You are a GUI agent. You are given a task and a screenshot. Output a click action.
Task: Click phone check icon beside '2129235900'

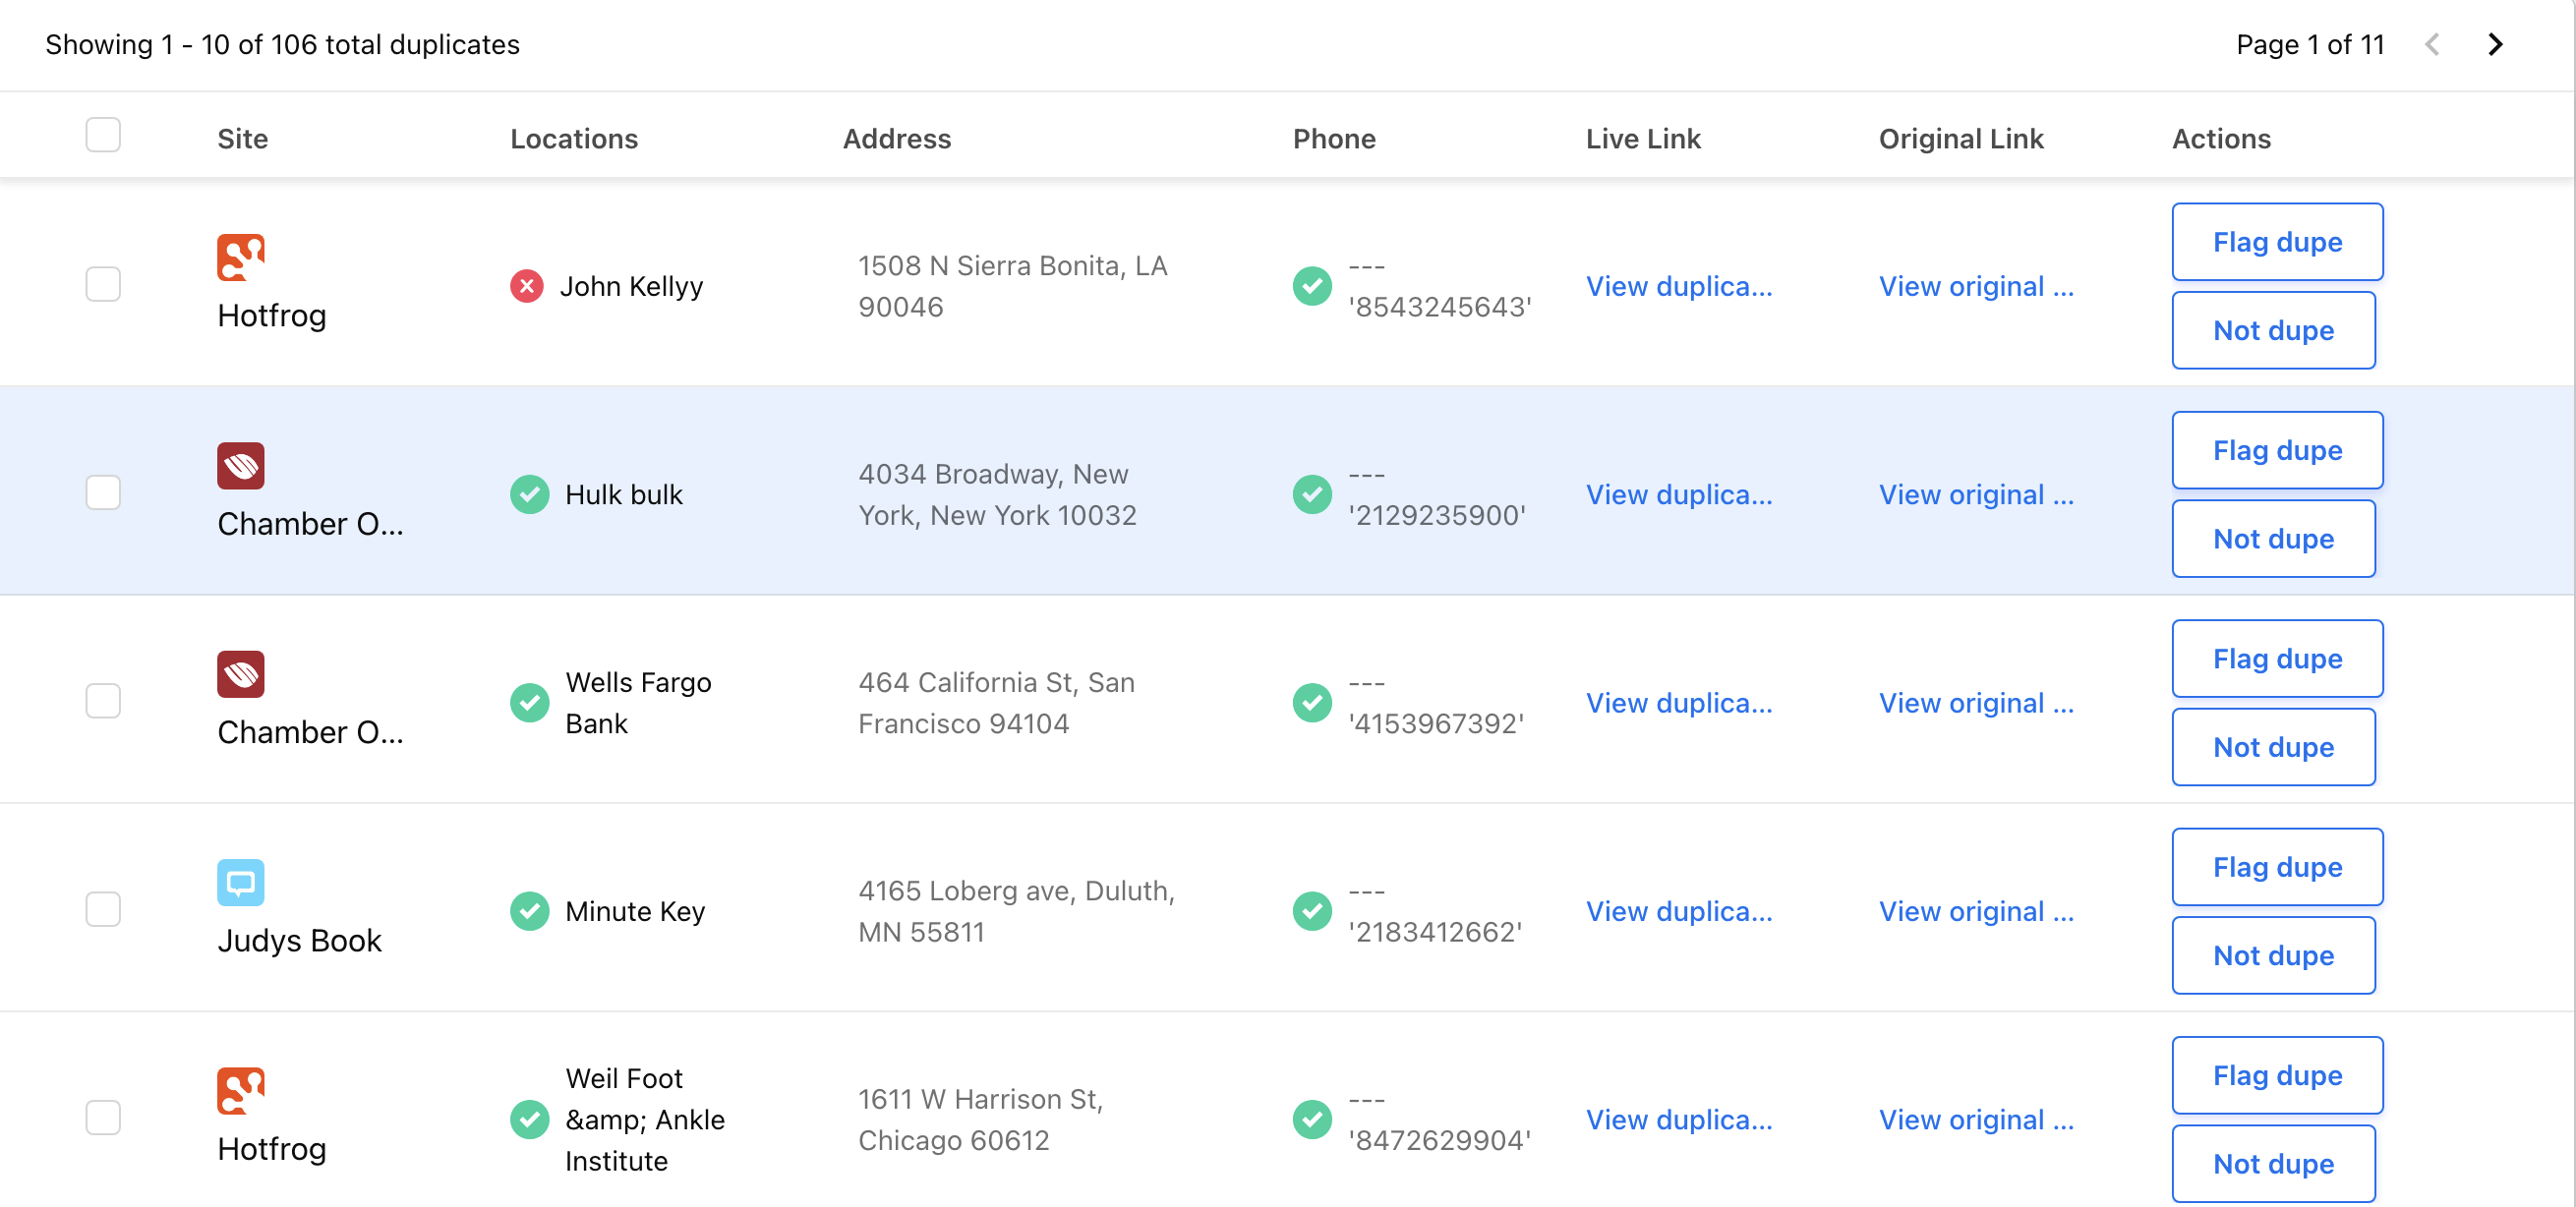pos(1312,495)
